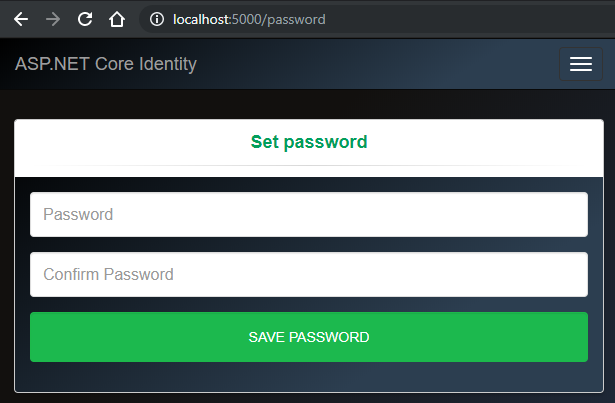Expand the navbar hamburger menu
The image size is (615, 403).
point(580,64)
